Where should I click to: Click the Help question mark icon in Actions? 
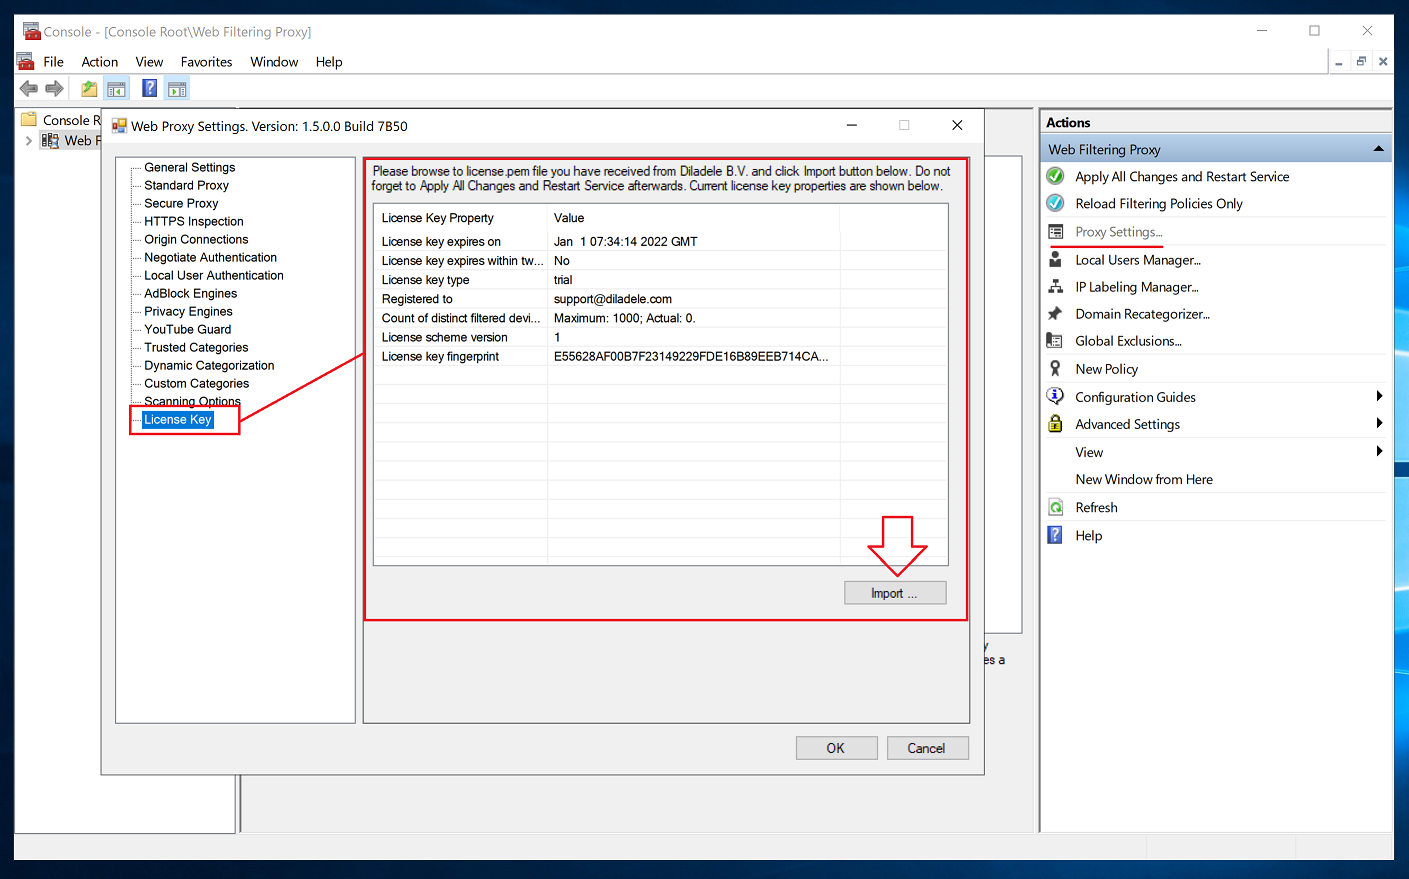pyautogui.click(x=1055, y=535)
